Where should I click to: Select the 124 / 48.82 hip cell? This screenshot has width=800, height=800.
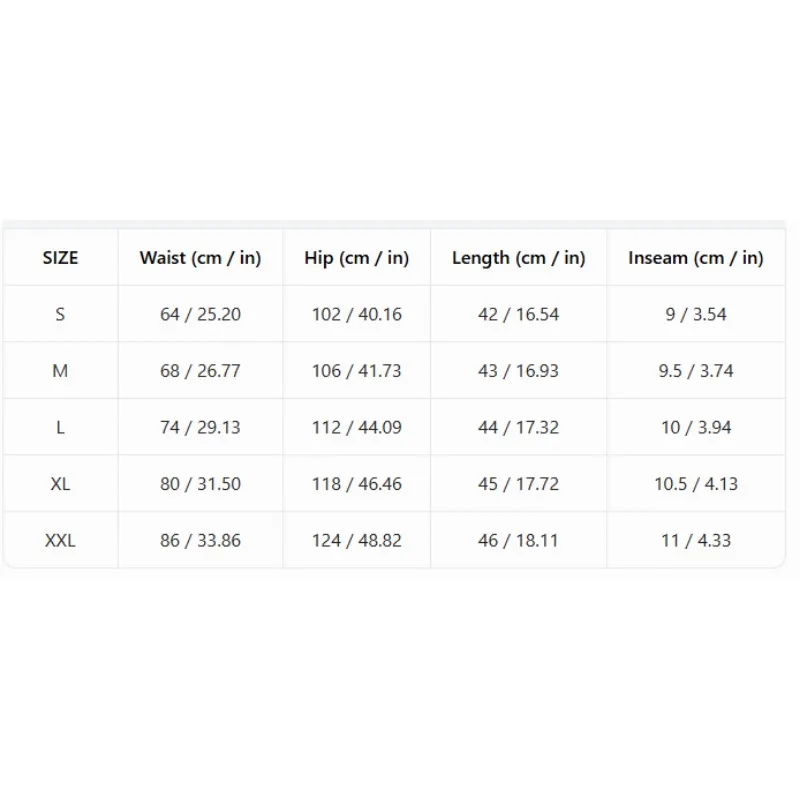[357, 540]
